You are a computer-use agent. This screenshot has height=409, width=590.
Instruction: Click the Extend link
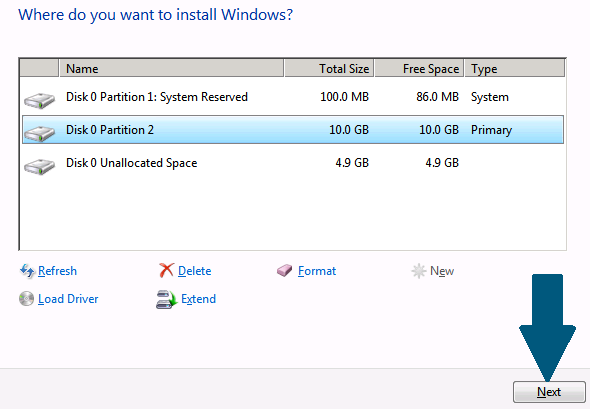198,299
